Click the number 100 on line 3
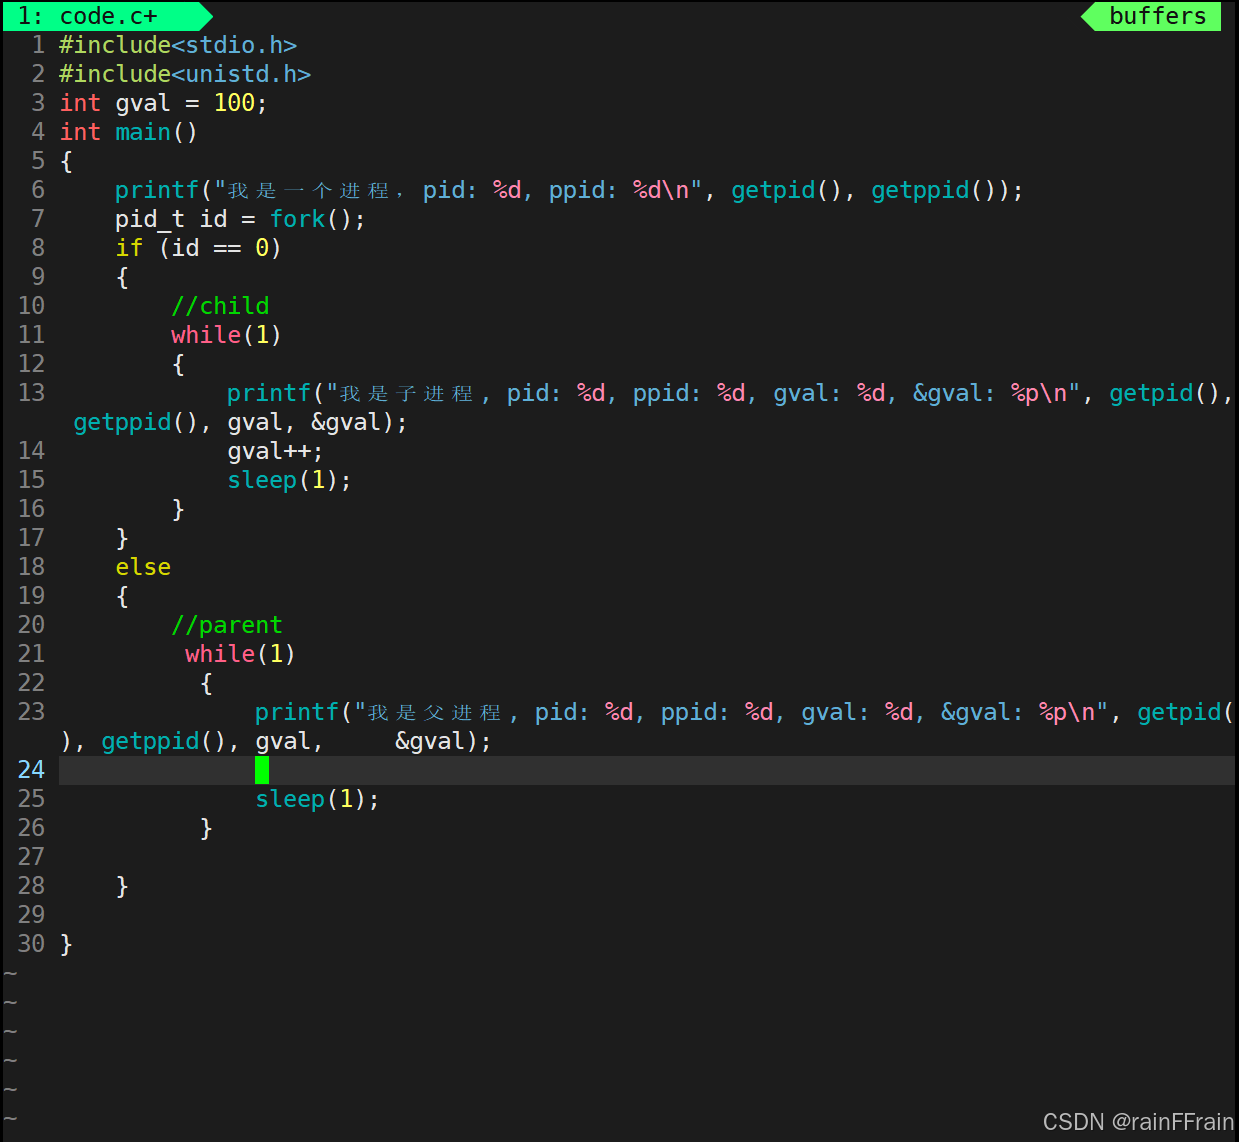 tap(234, 103)
